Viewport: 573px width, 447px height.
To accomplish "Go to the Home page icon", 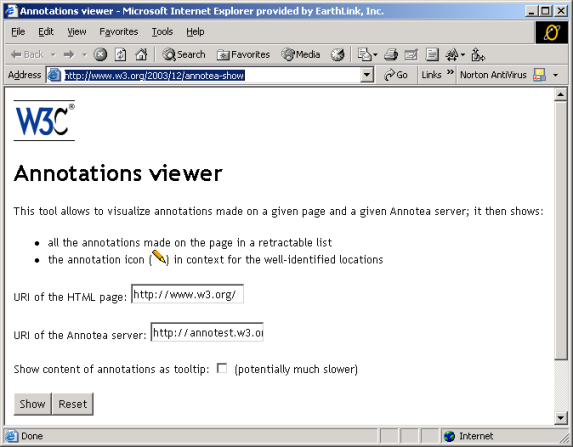I will (141, 55).
